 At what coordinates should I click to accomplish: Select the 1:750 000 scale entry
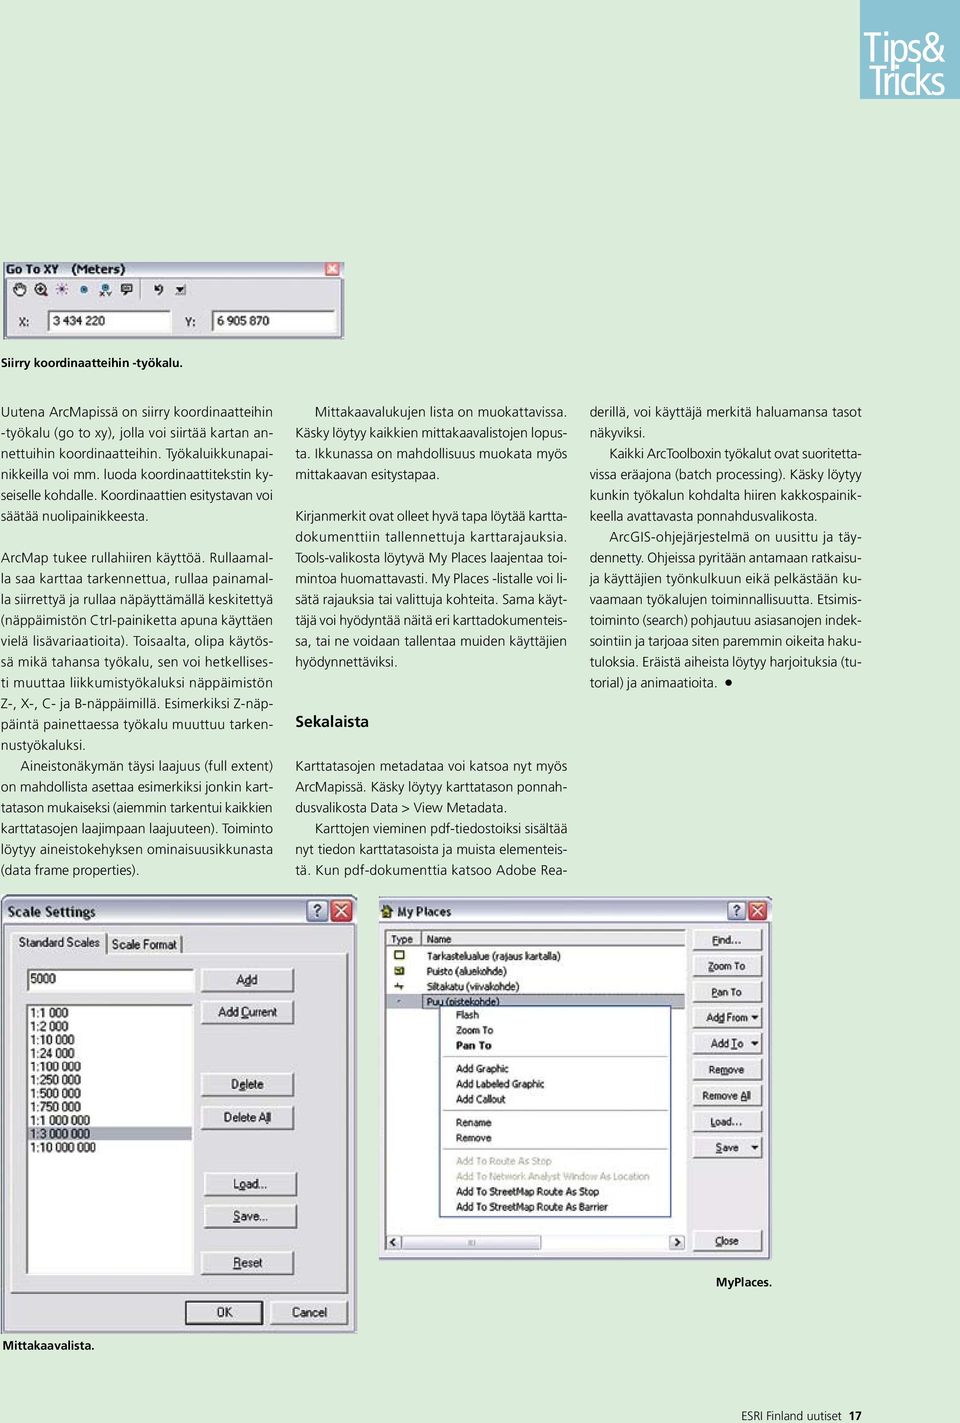coord(109,1107)
